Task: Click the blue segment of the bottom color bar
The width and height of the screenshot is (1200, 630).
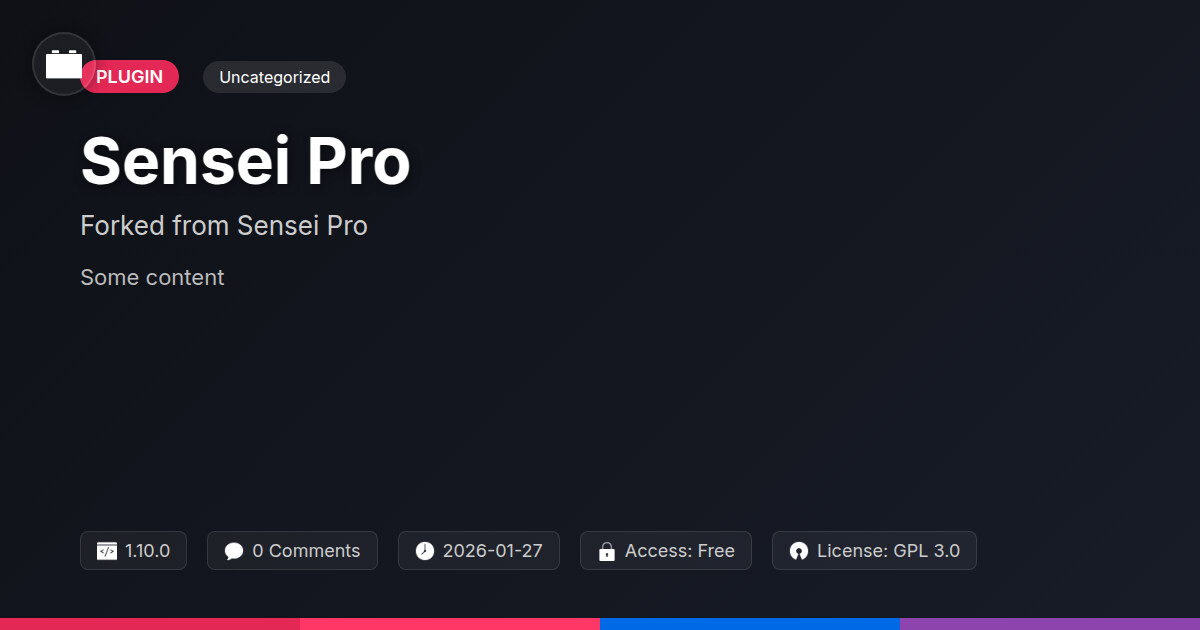Action: pos(750,624)
